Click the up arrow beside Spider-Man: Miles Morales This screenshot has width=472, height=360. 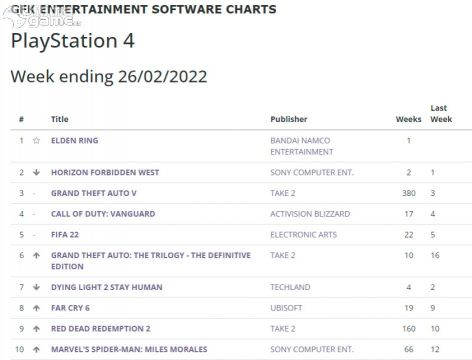[x=36, y=349]
